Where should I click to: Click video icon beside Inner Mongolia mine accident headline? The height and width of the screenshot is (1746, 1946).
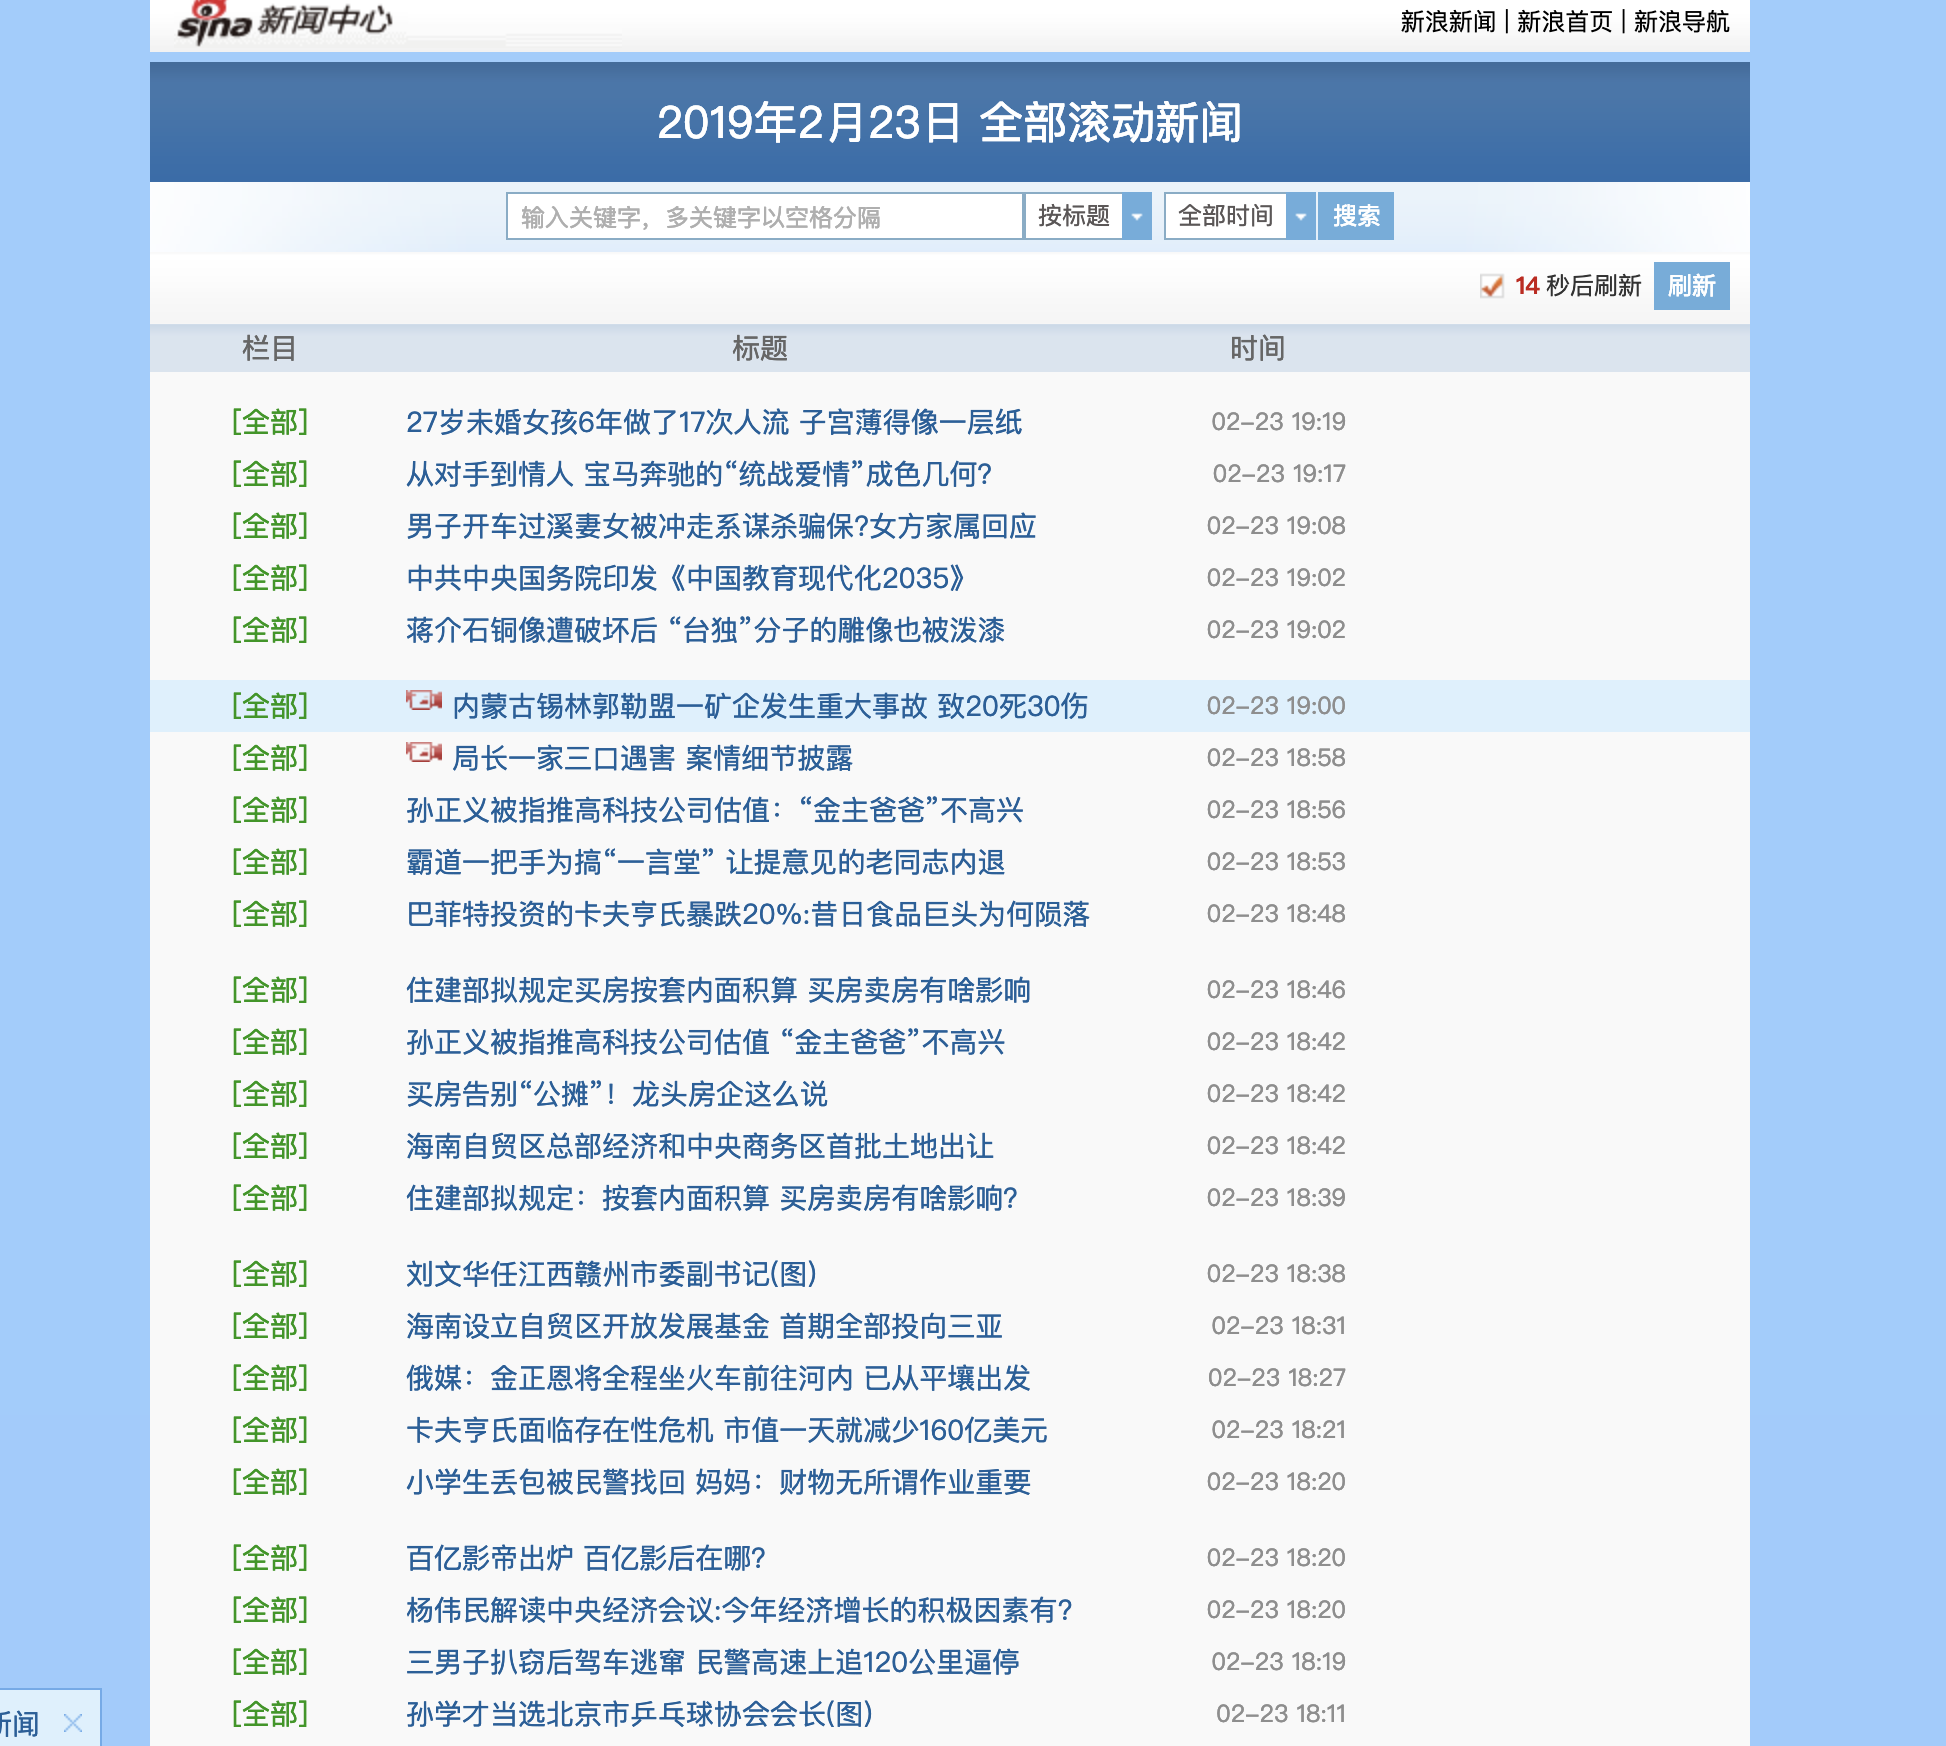421,704
